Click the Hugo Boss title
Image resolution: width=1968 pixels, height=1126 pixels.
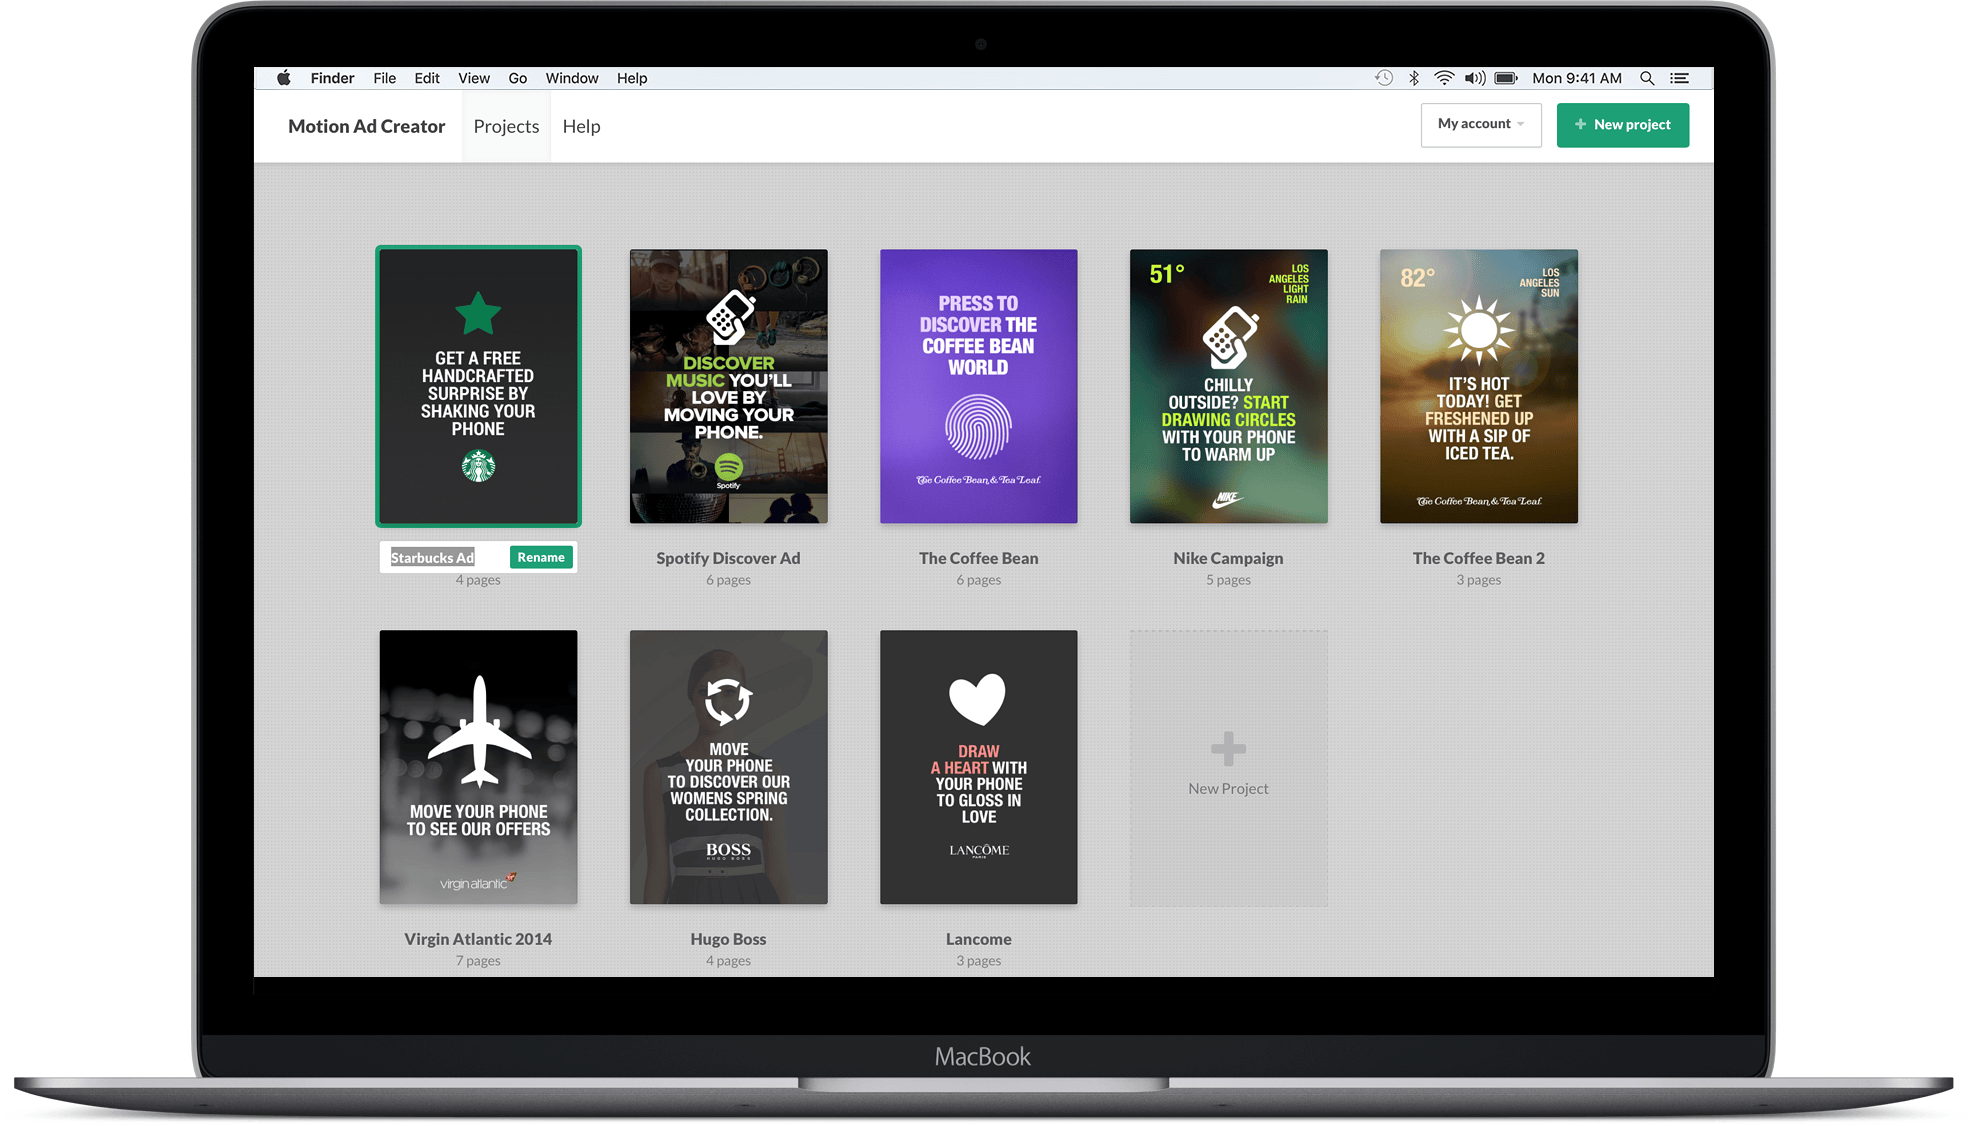[x=728, y=939]
